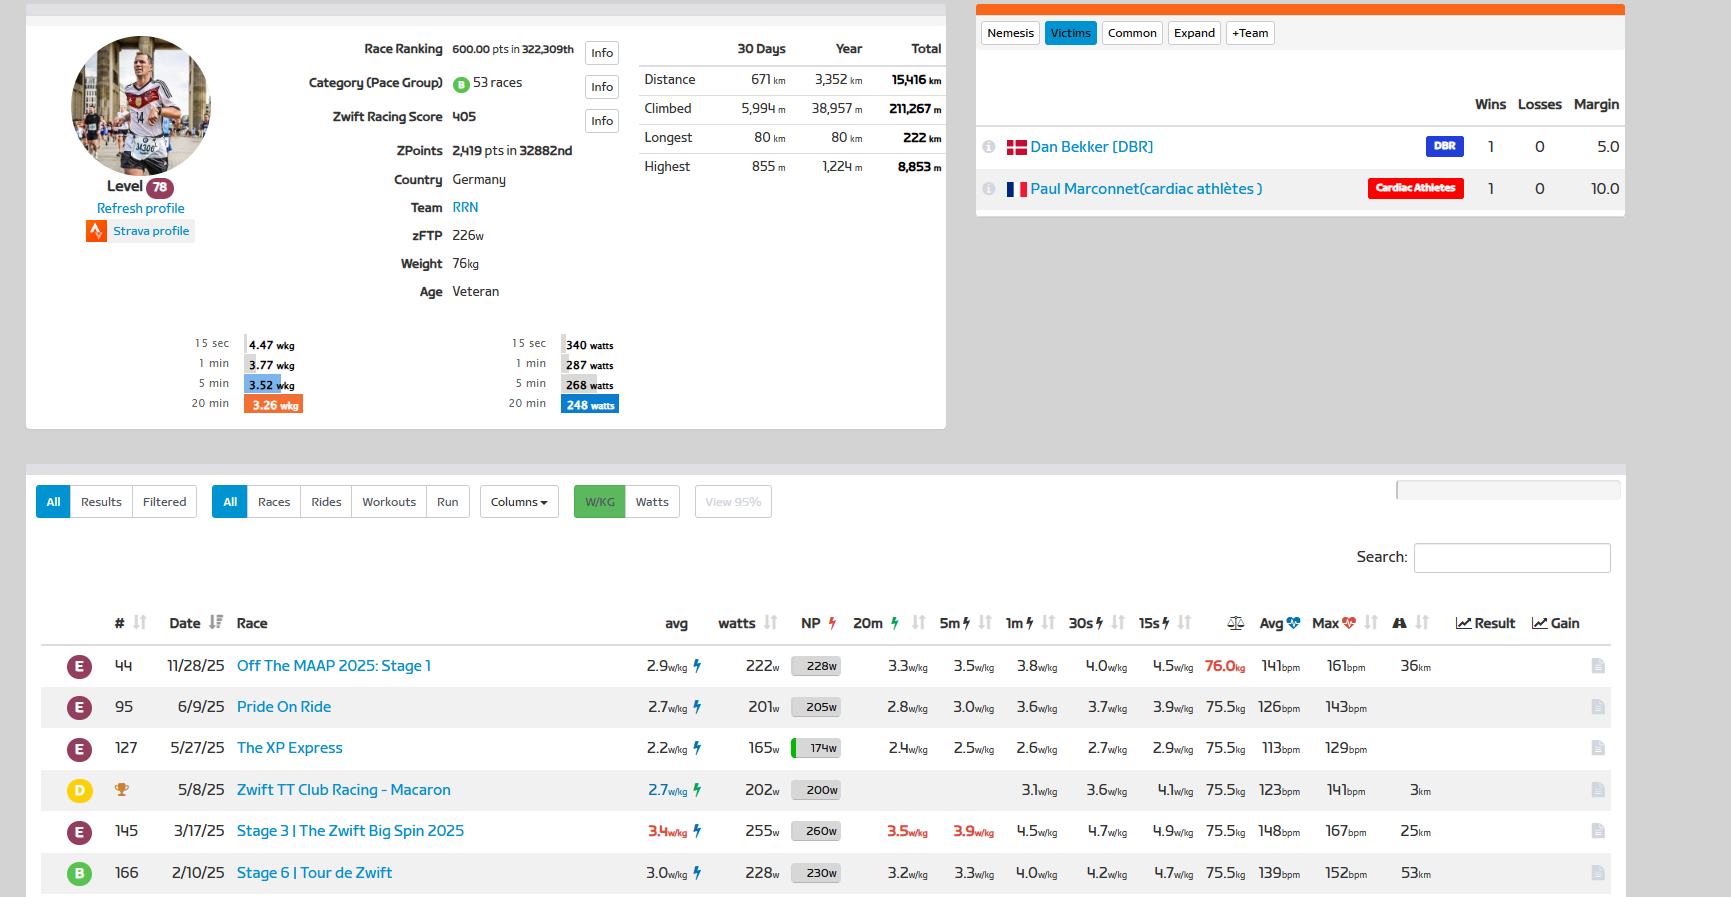Open the Columns dropdown
The height and width of the screenshot is (897, 1731).
[x=518, y=502]
